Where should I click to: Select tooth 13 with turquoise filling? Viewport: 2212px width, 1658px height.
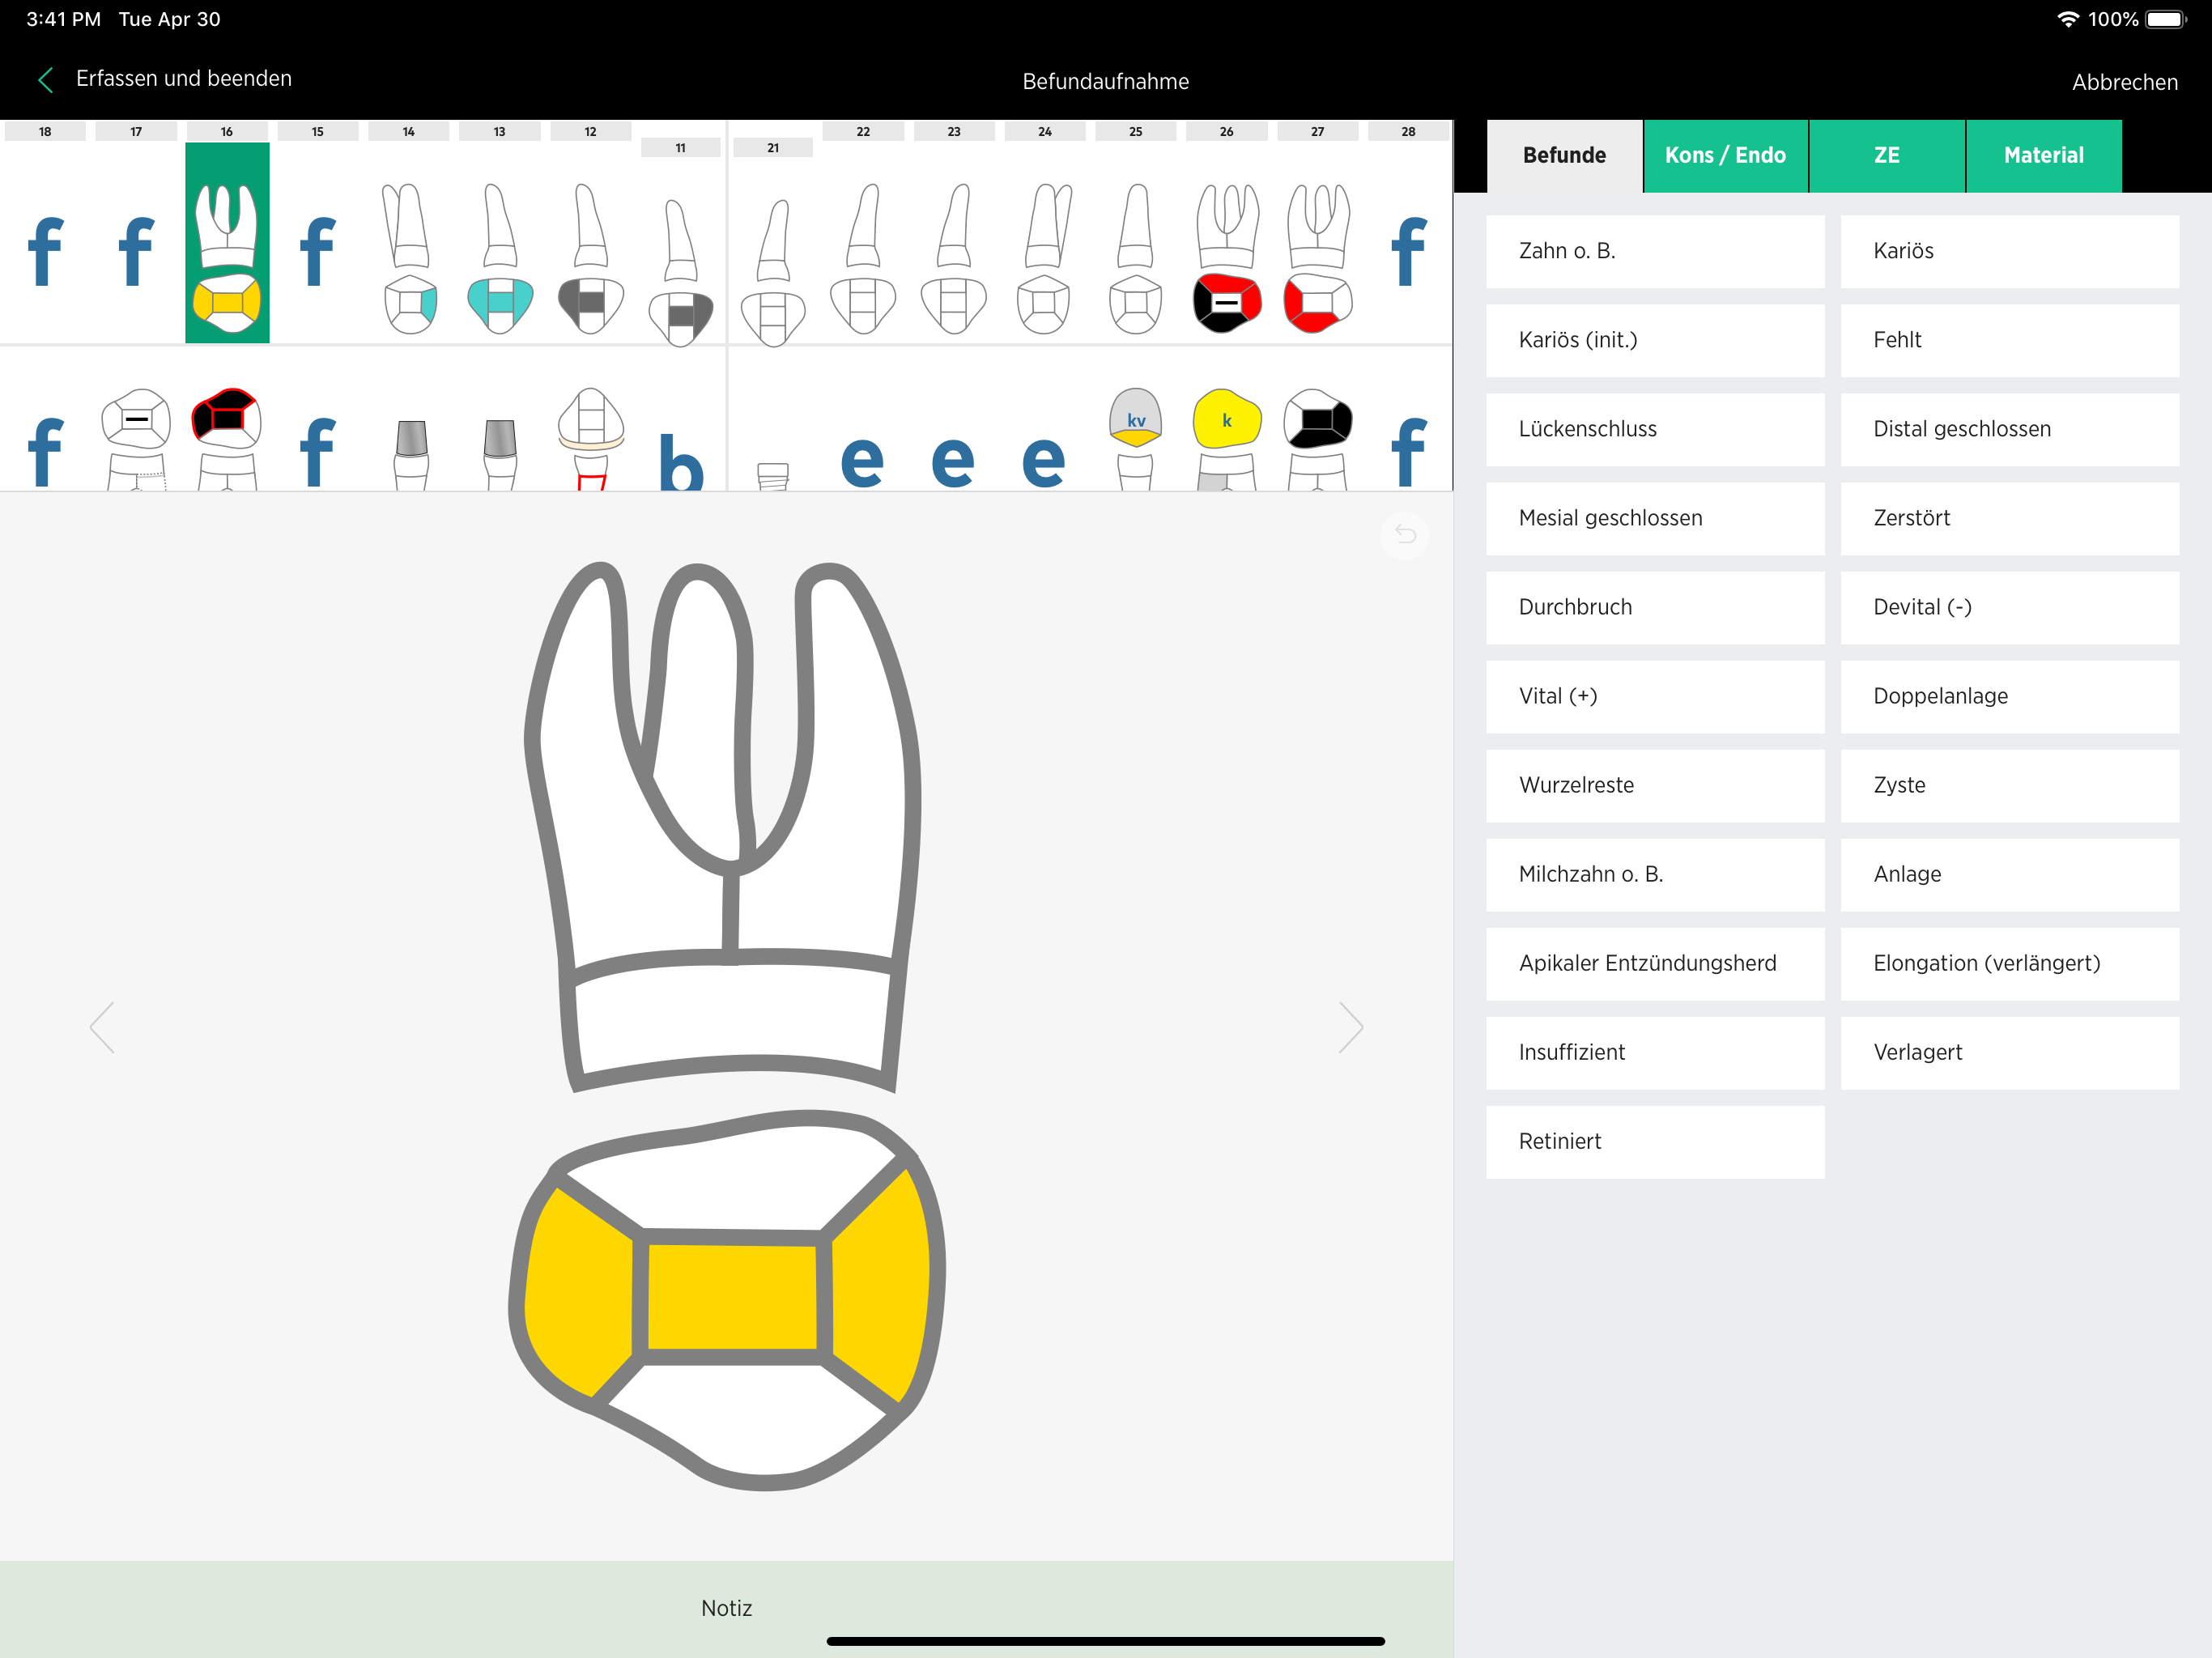point(500,258)
